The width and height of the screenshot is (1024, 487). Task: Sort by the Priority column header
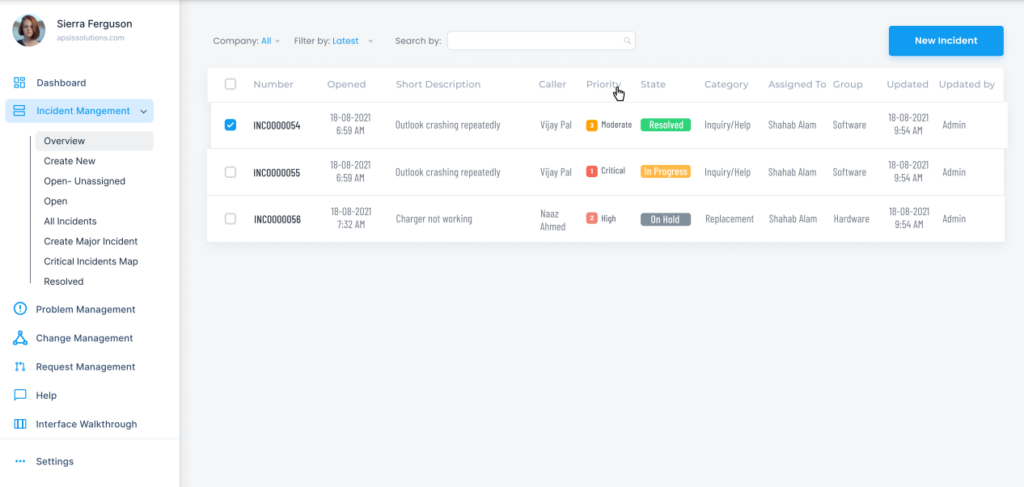pyautogui.click(x=603, y=84)
